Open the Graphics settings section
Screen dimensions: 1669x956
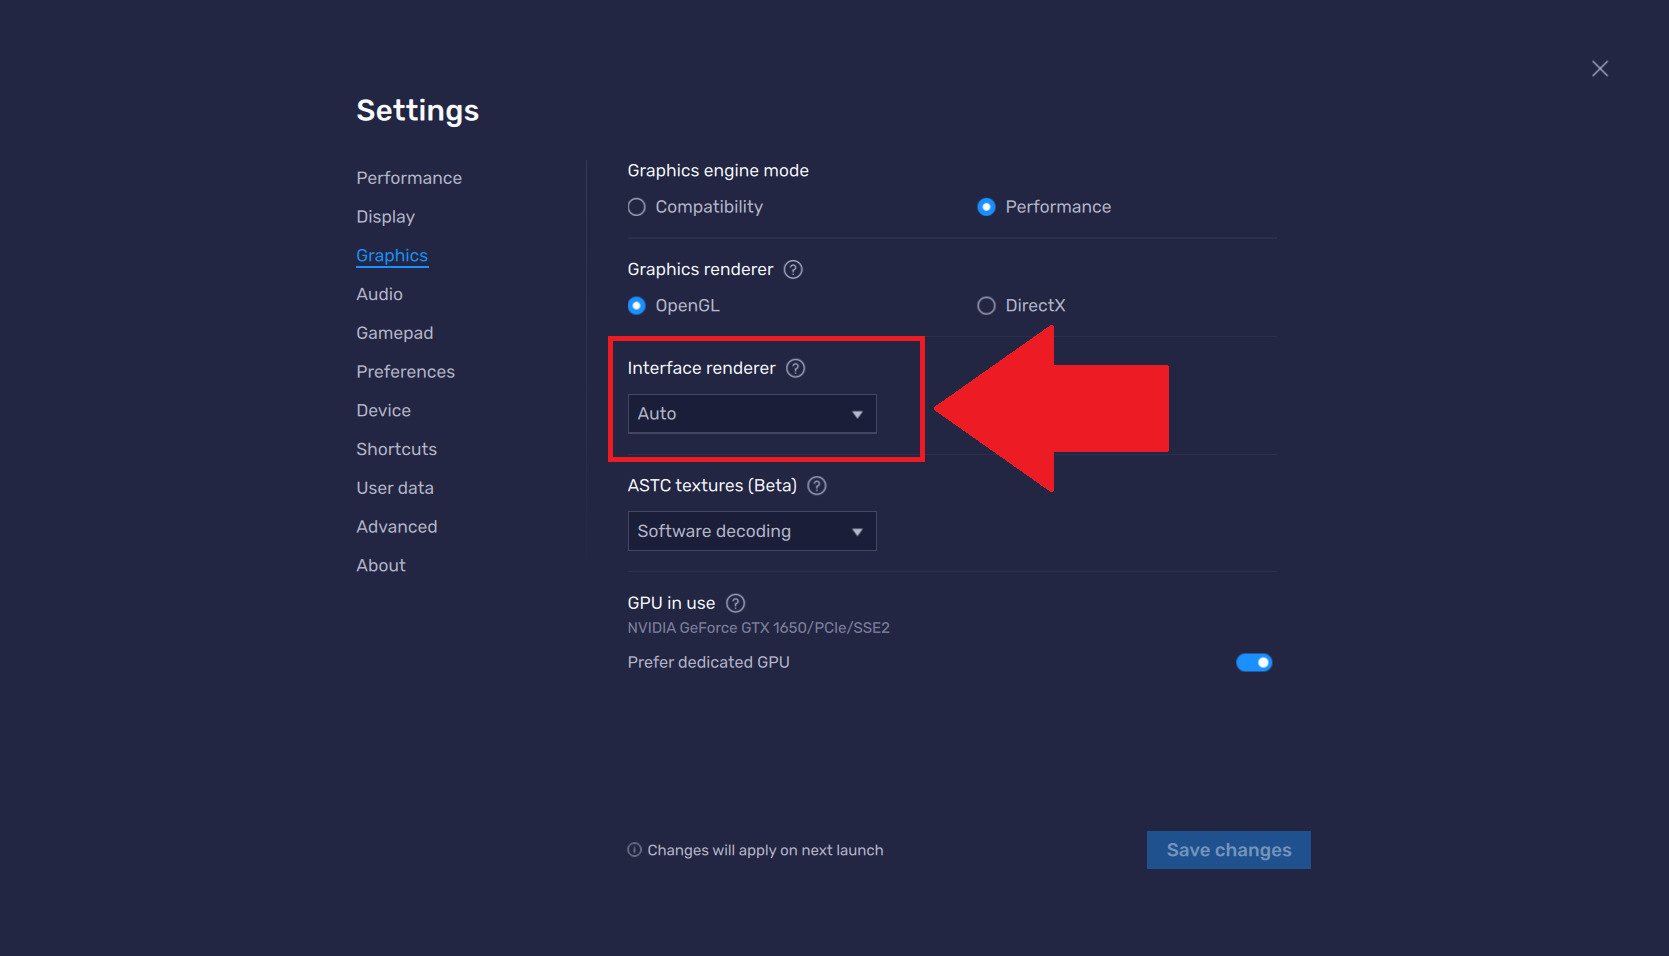[392, 256]
